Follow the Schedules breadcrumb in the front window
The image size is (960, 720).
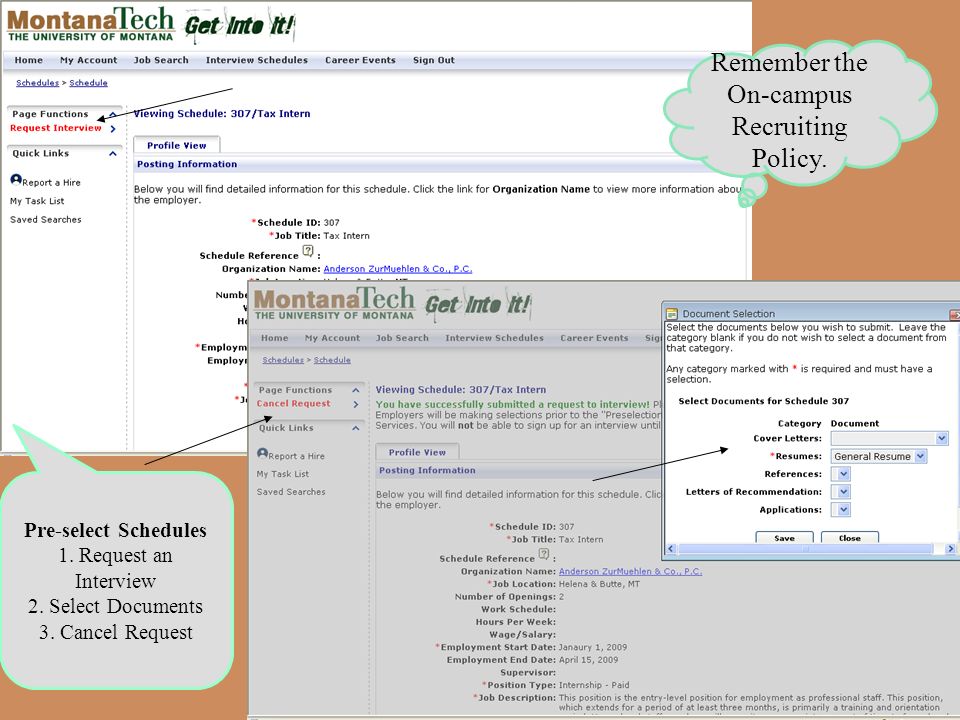[283, 360]
